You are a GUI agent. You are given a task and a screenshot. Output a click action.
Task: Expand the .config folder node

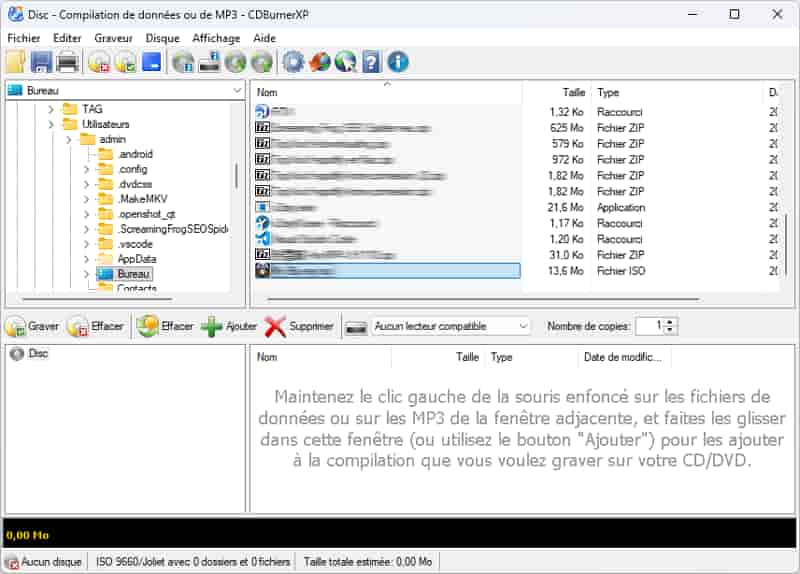[x=86, y=169]
